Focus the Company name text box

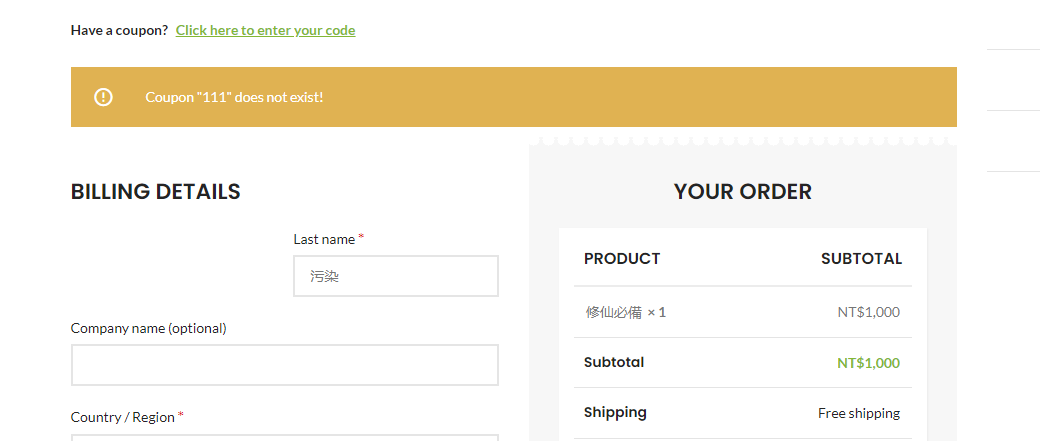point(284,365)
